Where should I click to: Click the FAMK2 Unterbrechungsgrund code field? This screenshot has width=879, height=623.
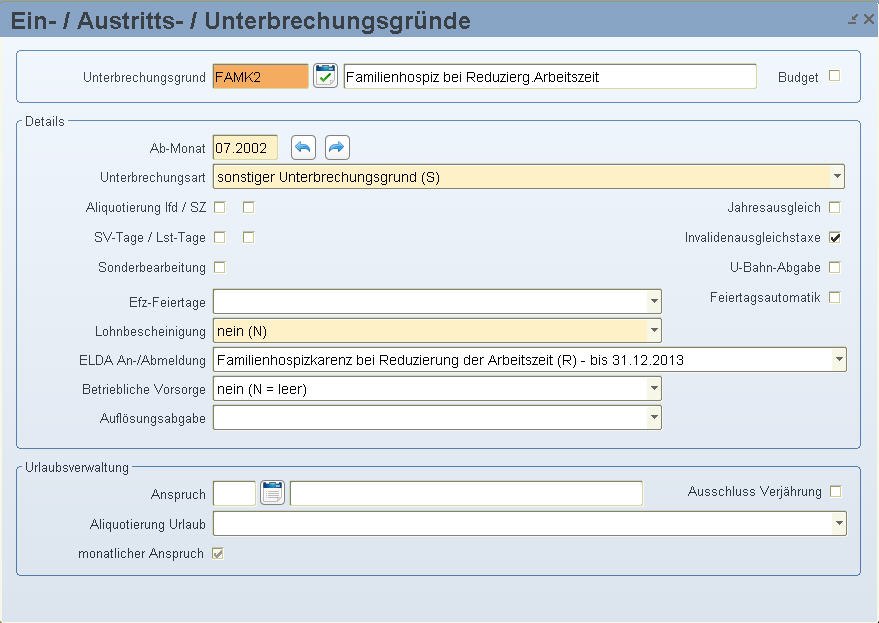pos(261,76)
